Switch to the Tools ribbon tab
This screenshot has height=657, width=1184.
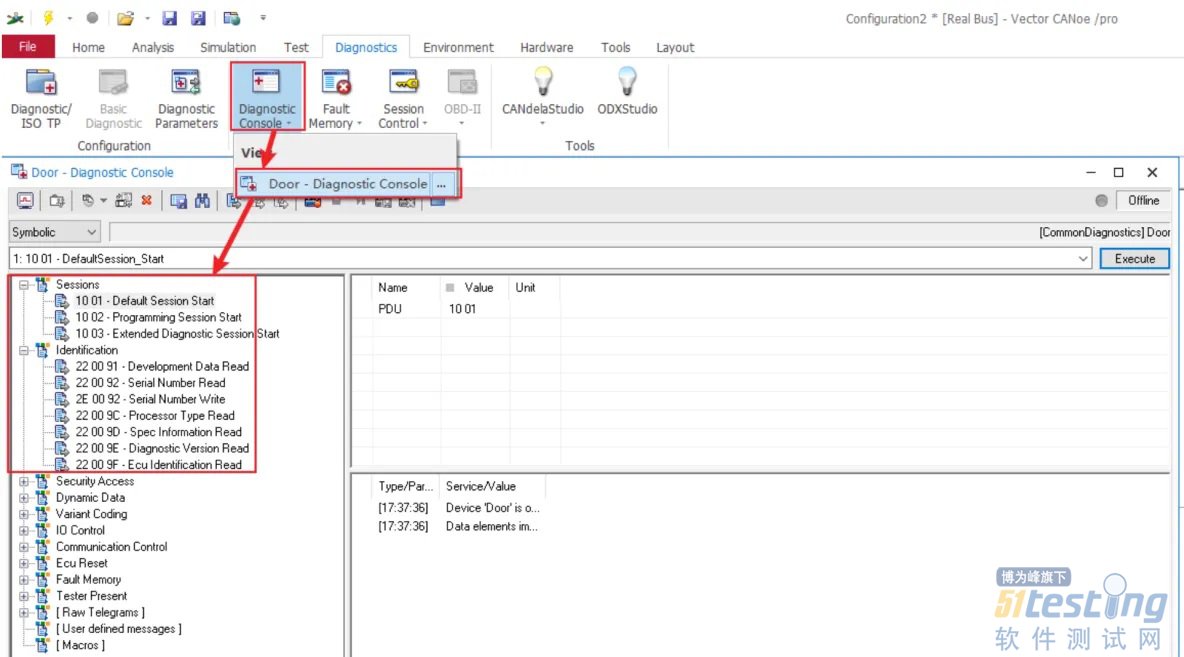pyautogui.click(x=615, y=48)
